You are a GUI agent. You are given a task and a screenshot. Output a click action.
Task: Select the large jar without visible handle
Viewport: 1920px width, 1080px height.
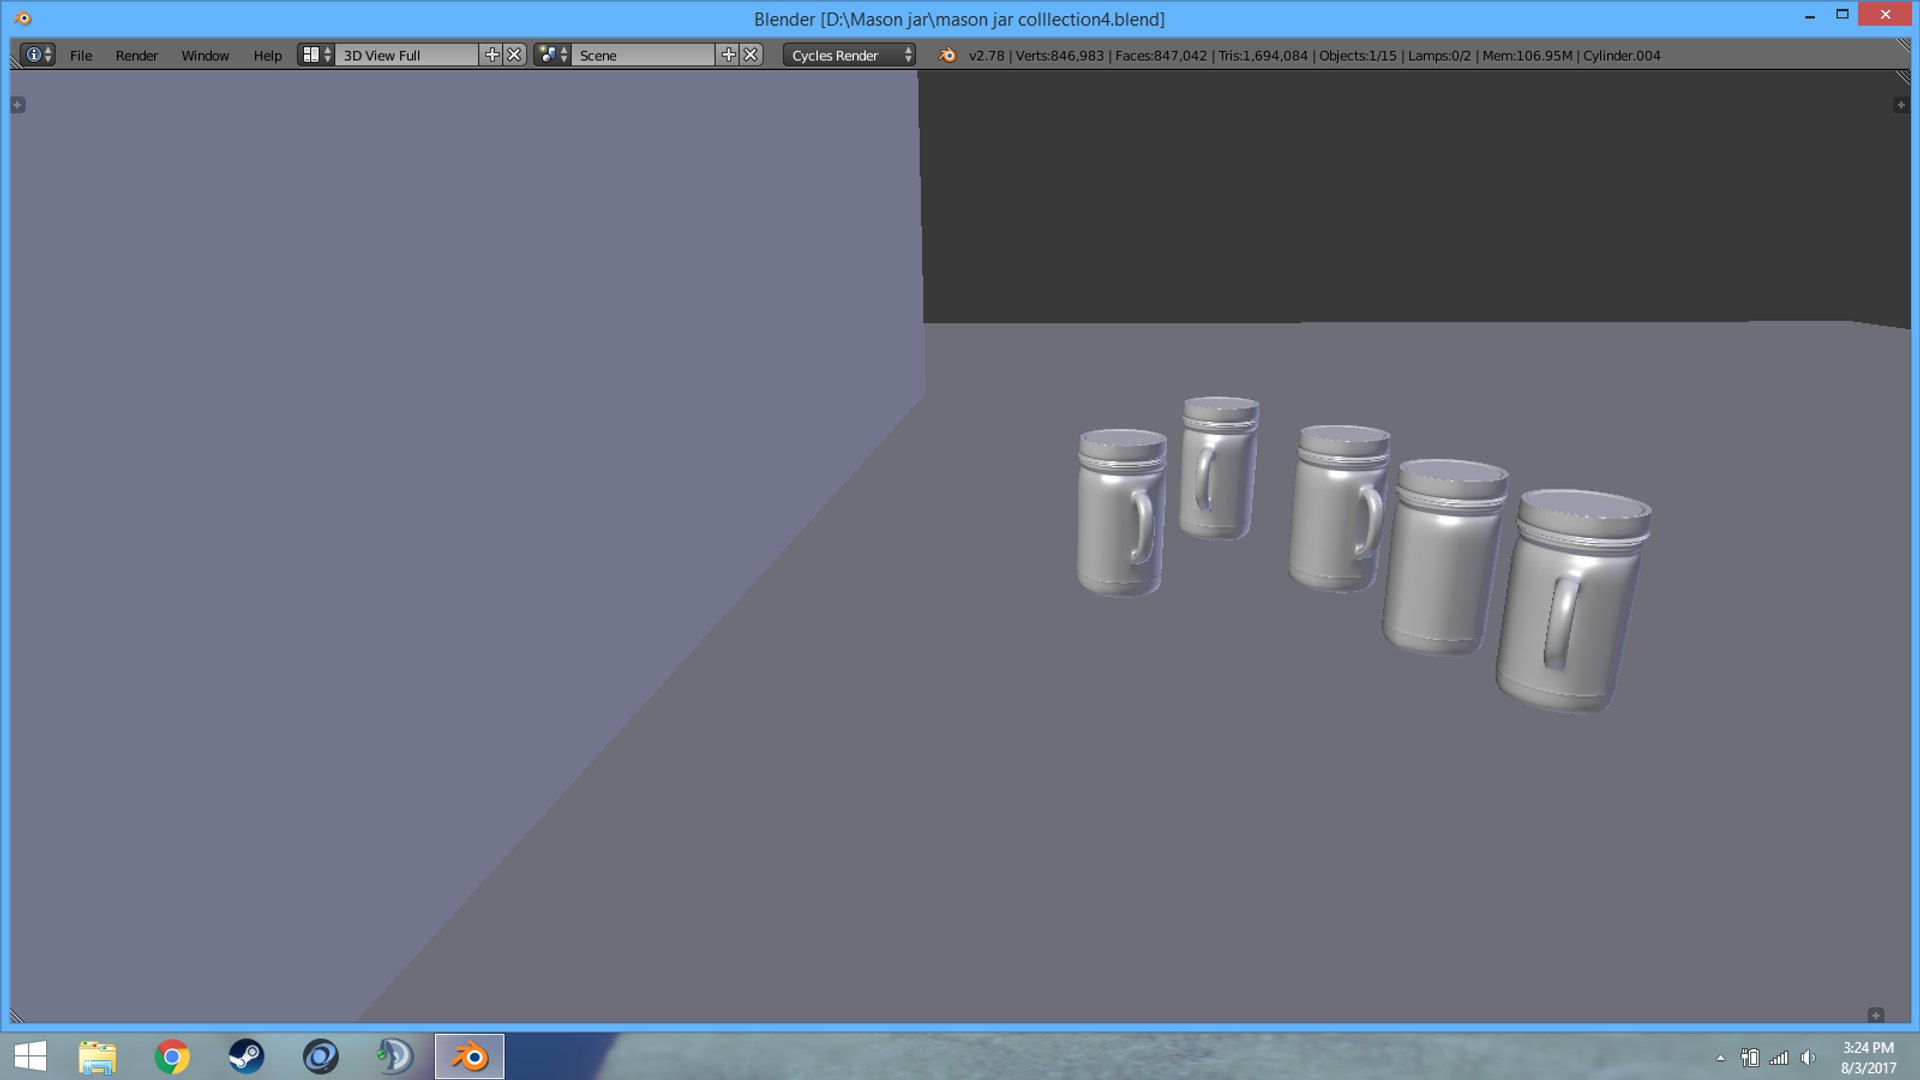tap(1445, 557)
